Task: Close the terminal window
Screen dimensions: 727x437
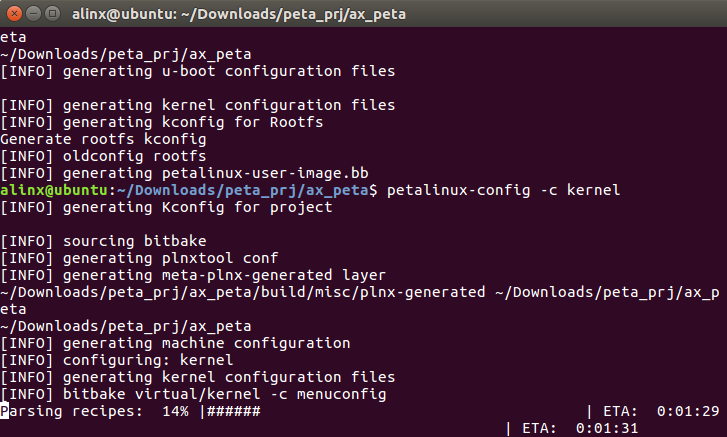Action: coord(14,13)
